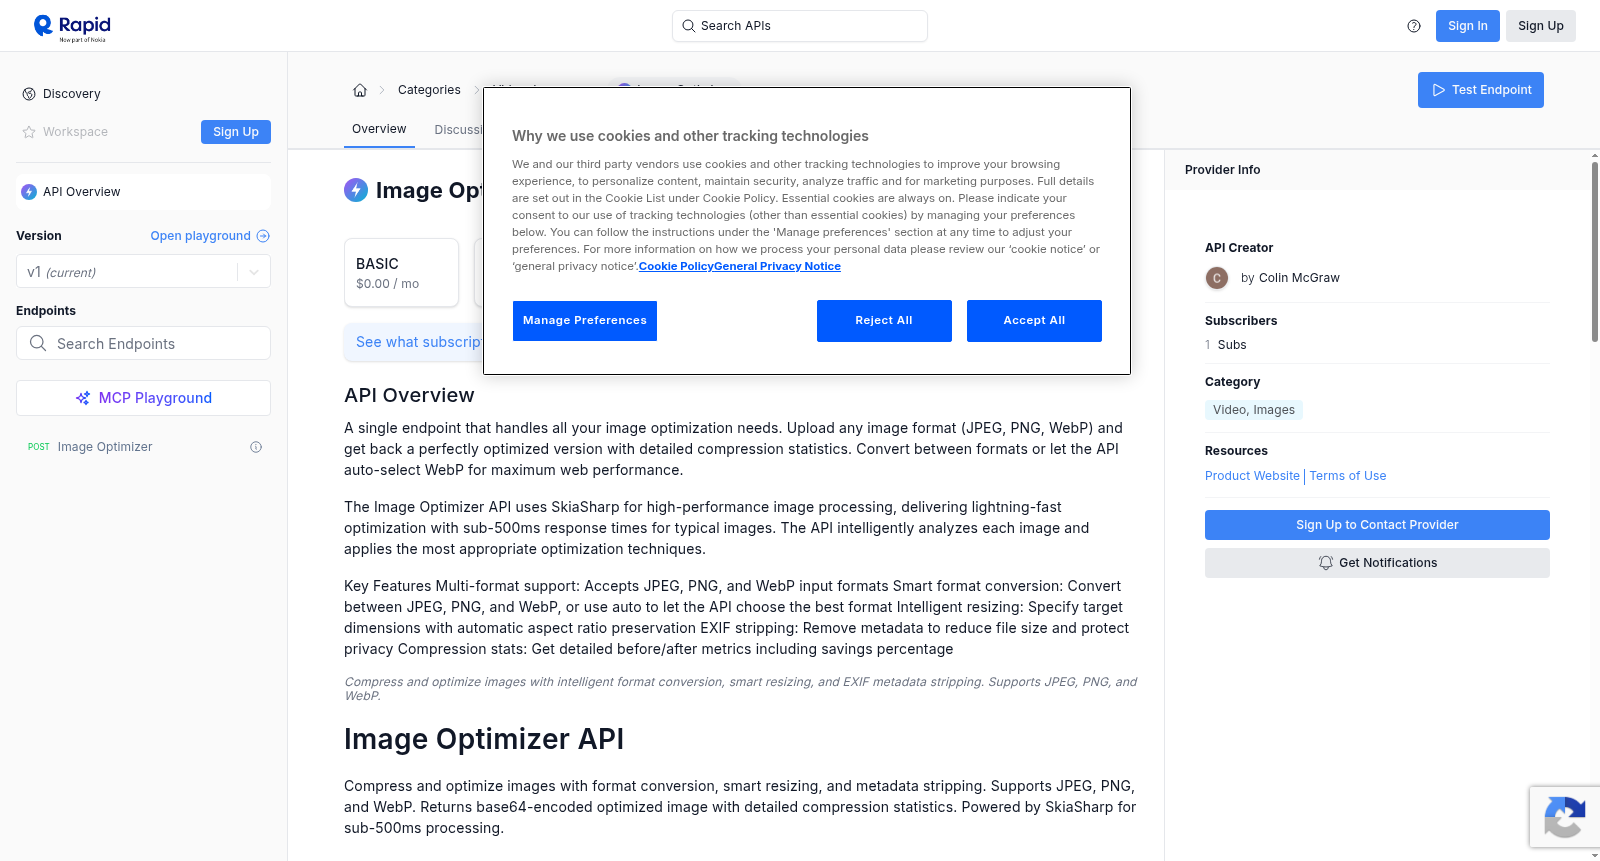Click the page vertical scrollbar

pyautogui.click(x=1594, y=250)
